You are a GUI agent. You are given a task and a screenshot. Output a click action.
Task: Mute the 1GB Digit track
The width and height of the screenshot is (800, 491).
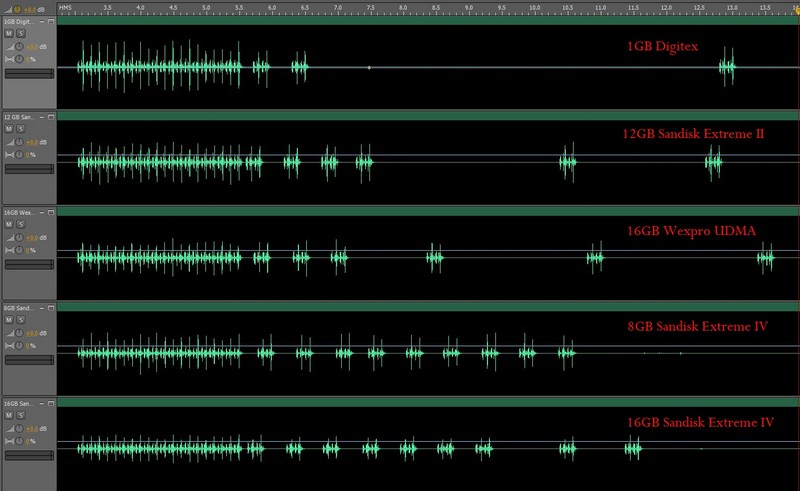[x=9, y=33]
